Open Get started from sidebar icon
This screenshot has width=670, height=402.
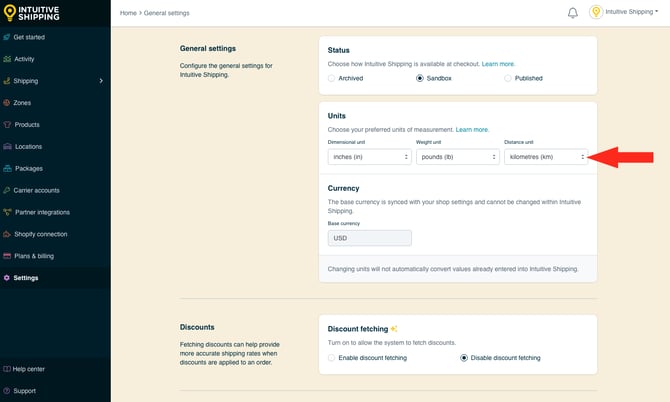(7, 37)
